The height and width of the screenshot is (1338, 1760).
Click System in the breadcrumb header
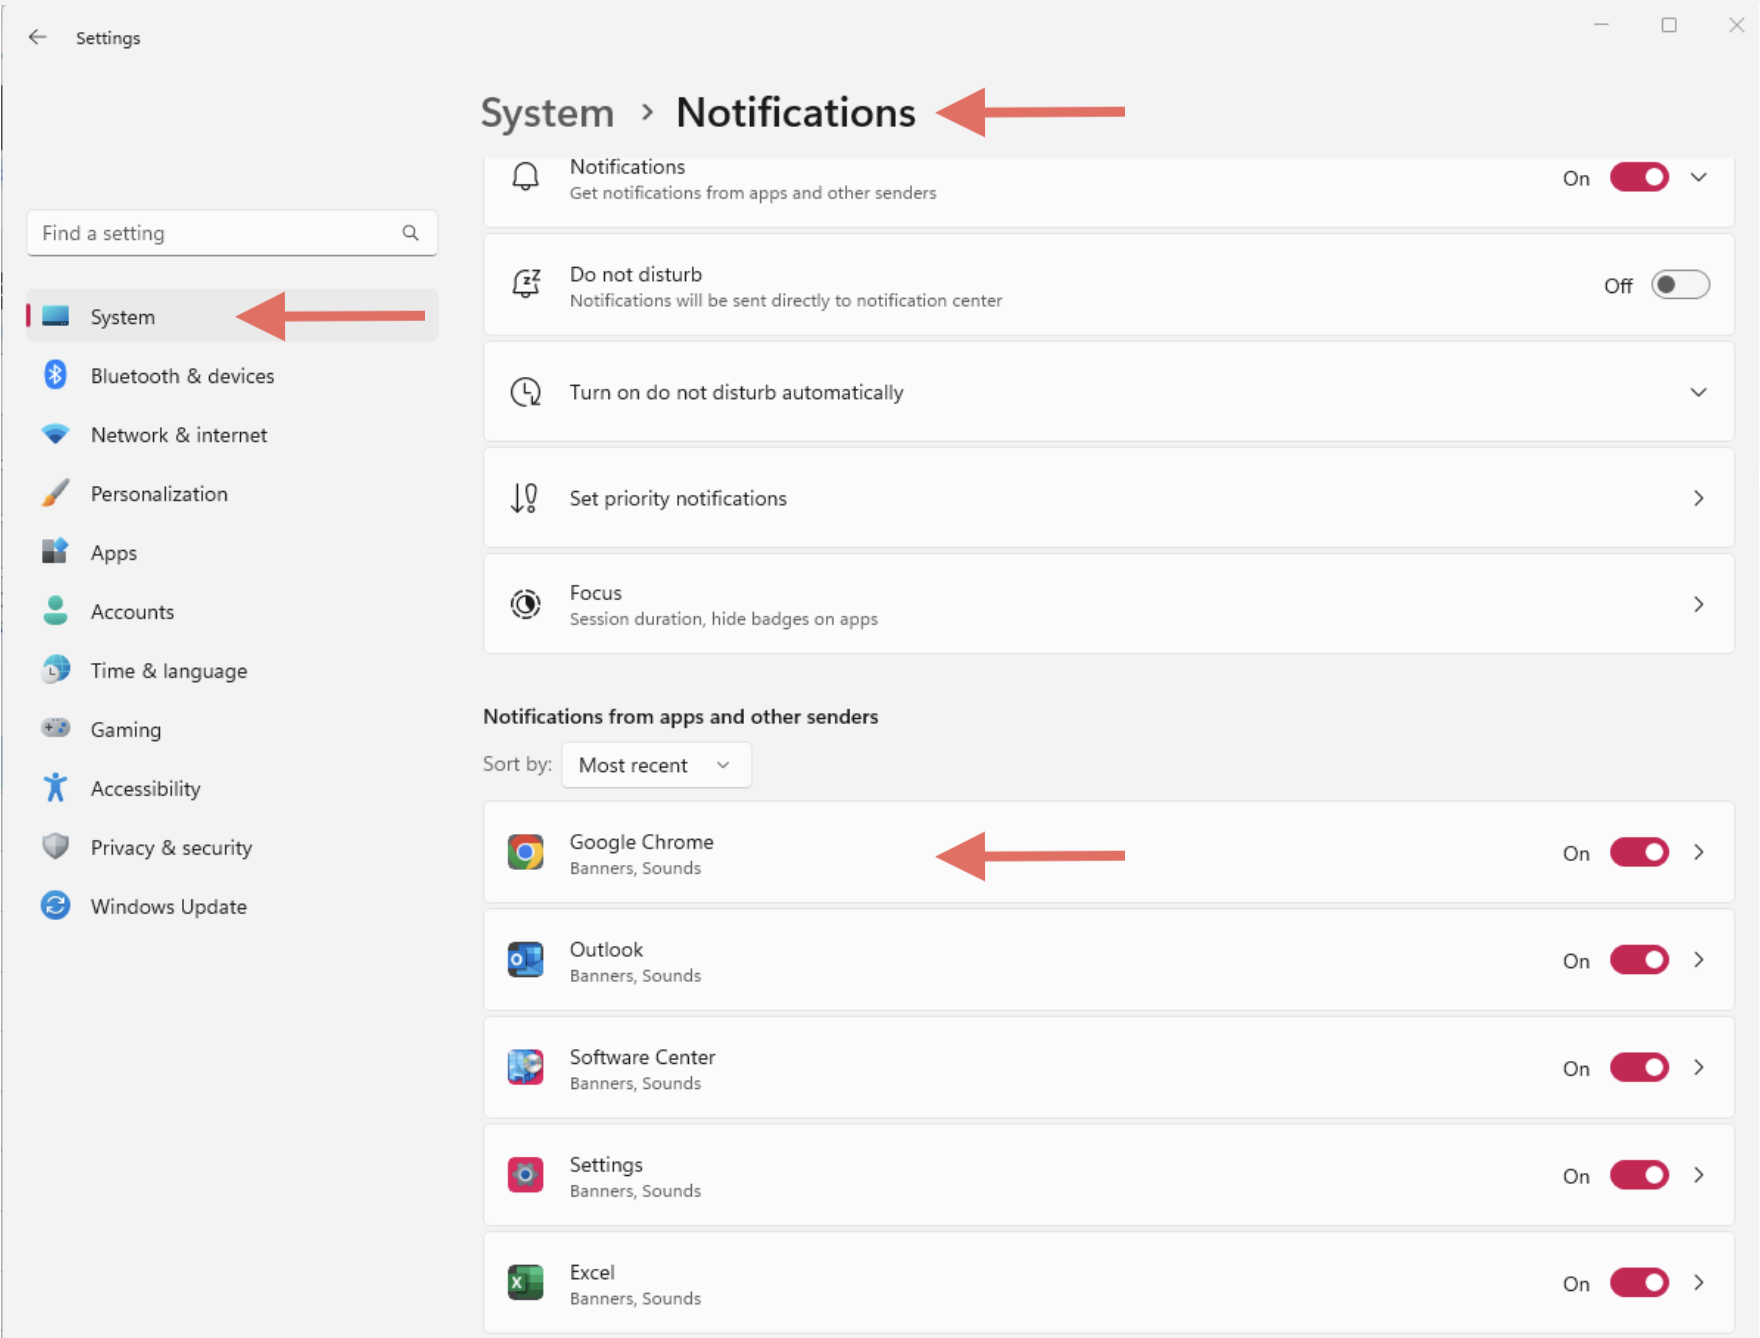point(547,113)
